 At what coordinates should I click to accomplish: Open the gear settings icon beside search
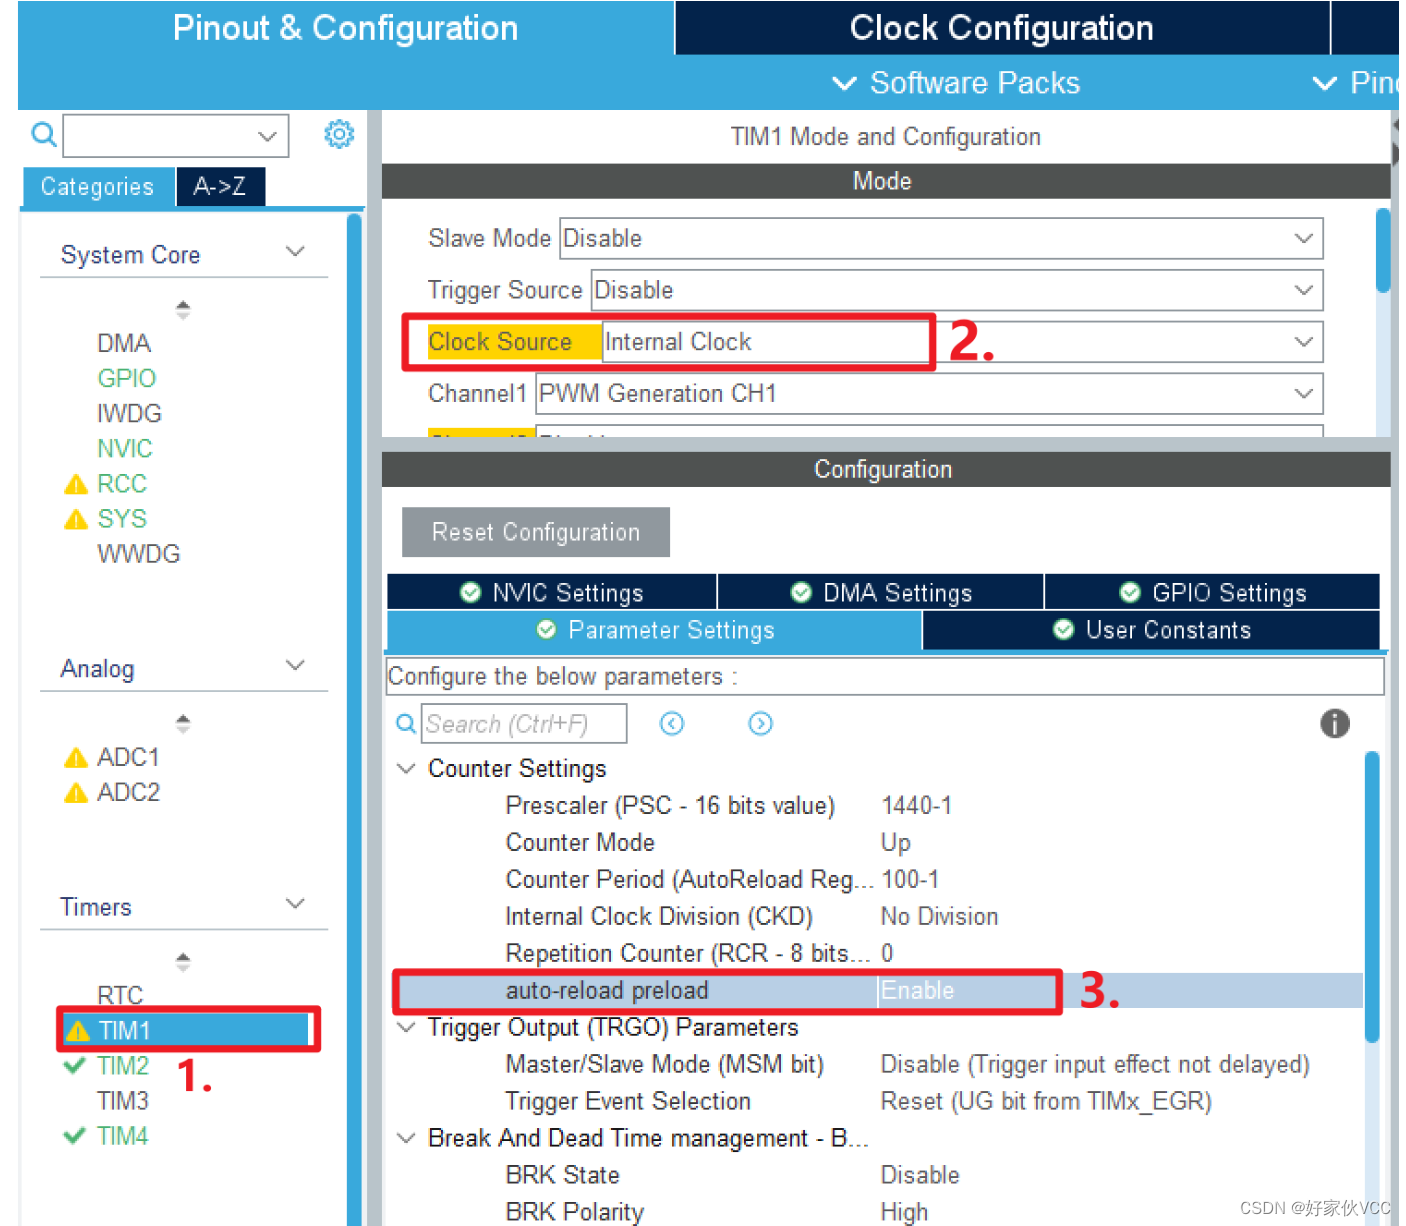pos(339,134)
